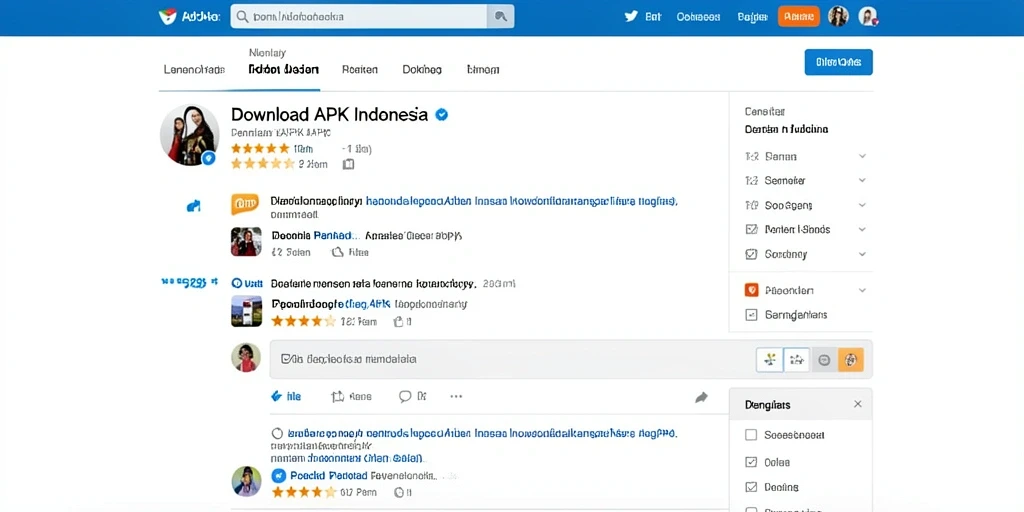Screen dimensions: 1024x512
Task: Switch to the 'Lenenchtads' tab
Action: coord(194,70)
